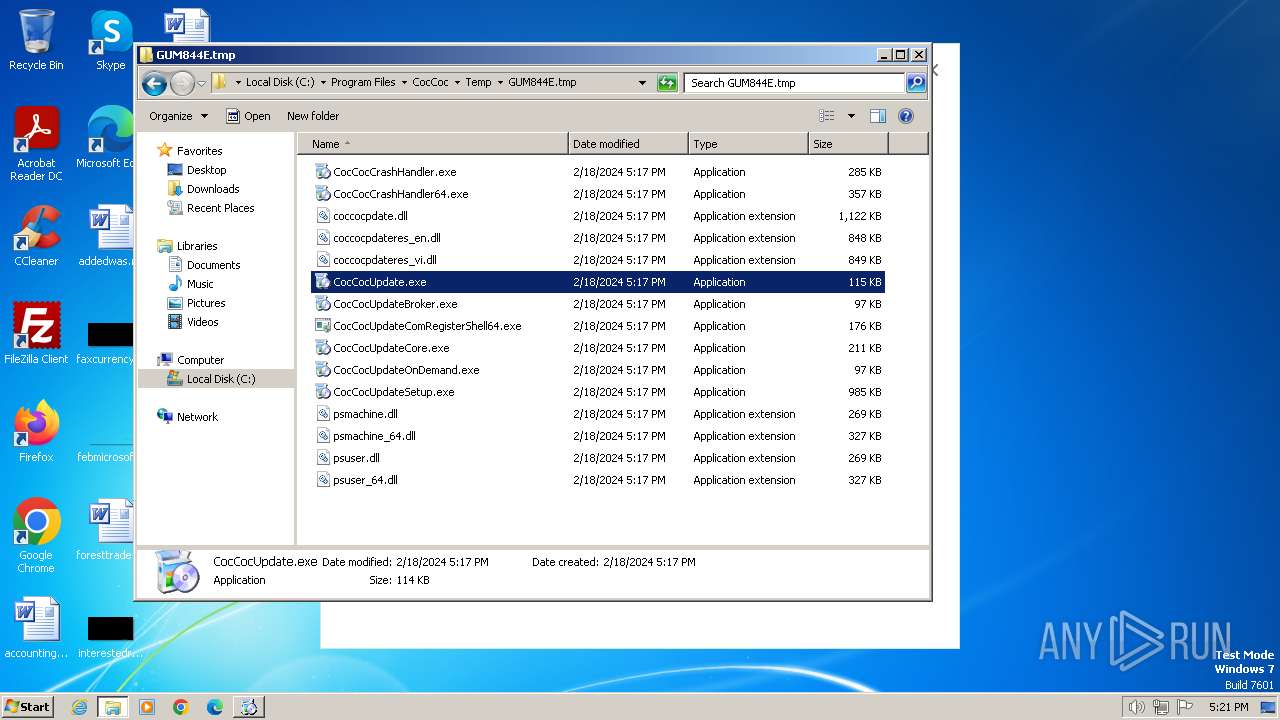
Task: Open the Organize menu
Action: tap(178, 116)
